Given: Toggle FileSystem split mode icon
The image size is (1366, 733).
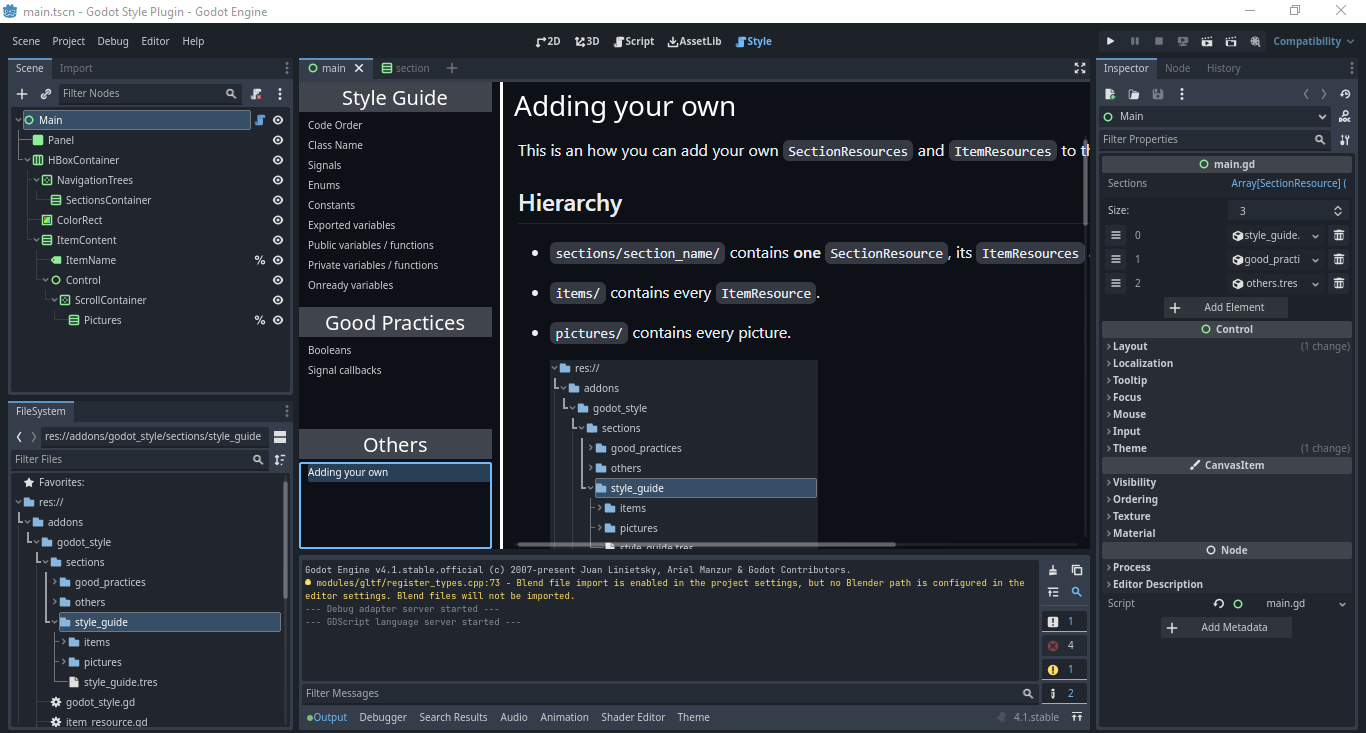Looking at the screenshot, I should coord(280,436).
